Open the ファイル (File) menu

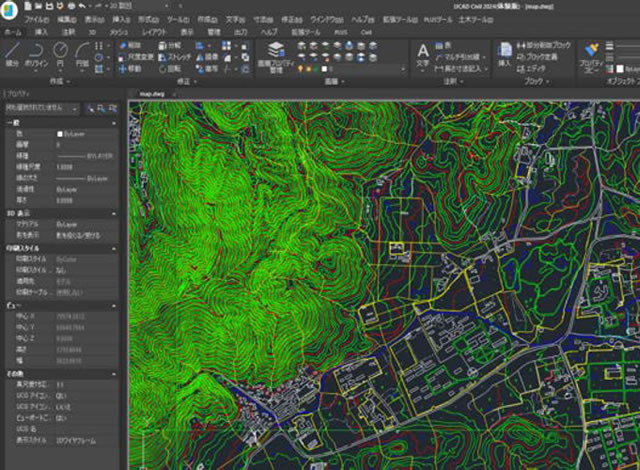pos(37,20)
